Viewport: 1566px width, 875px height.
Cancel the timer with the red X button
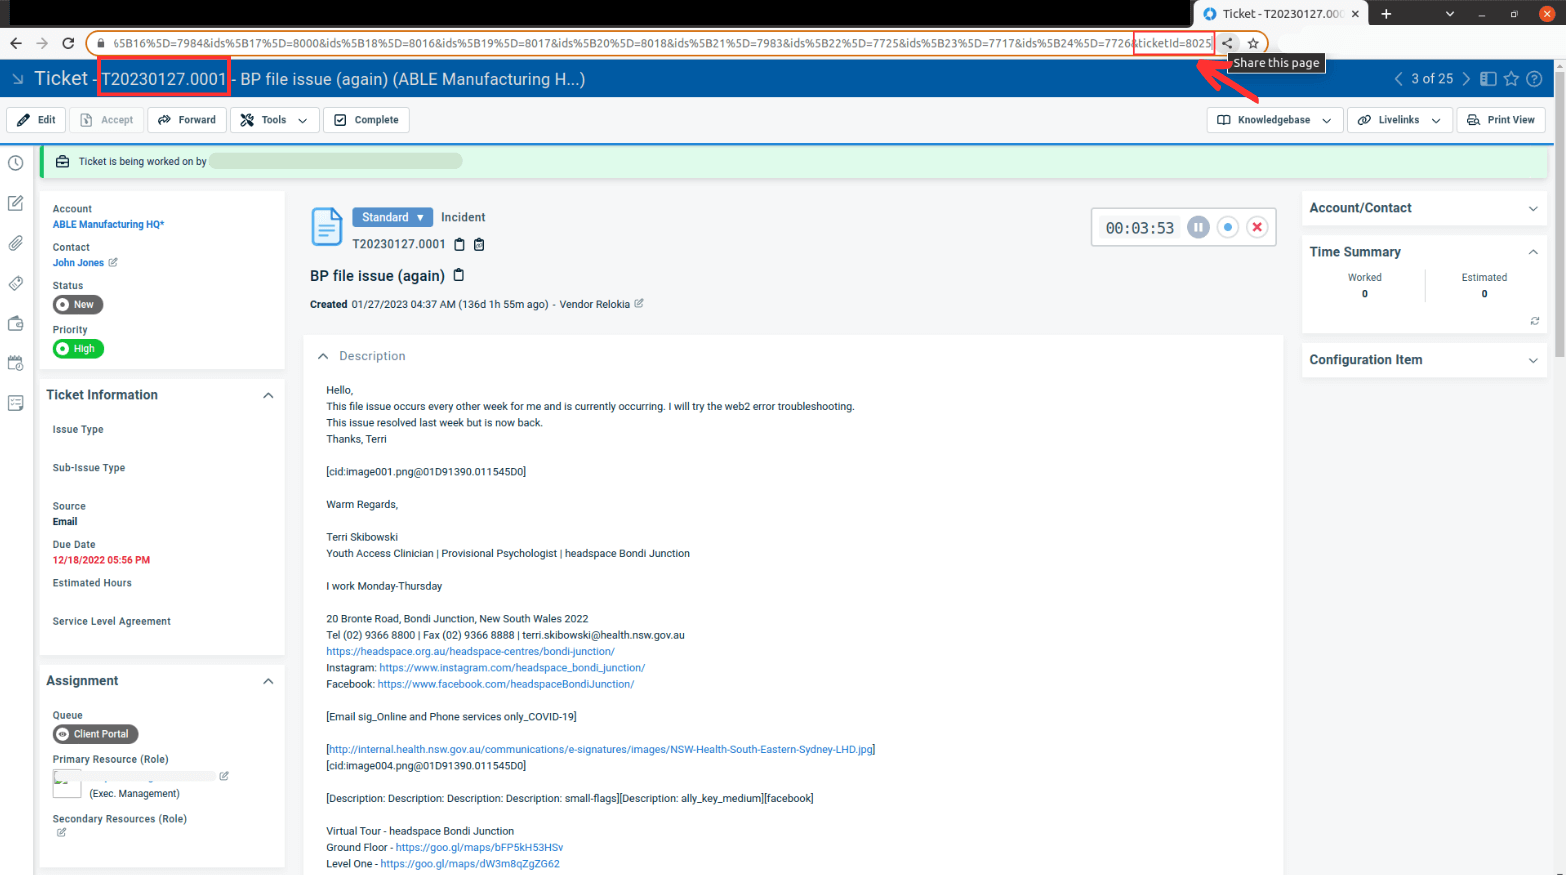1257,227
